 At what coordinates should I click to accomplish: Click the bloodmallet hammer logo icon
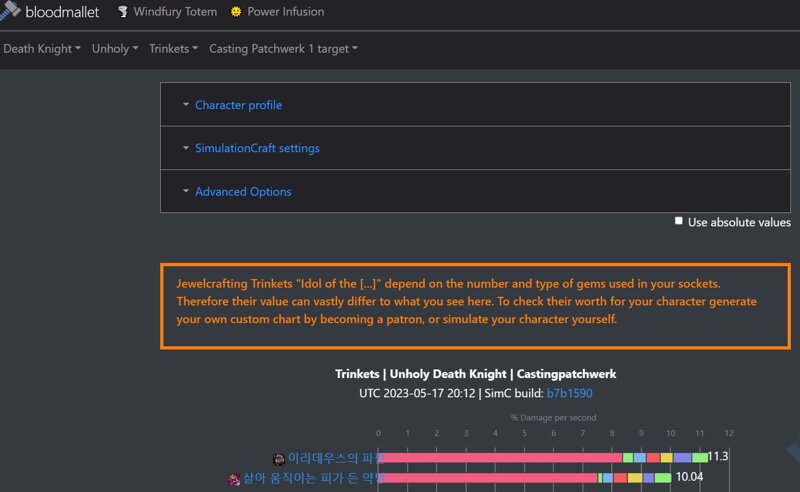tap(9, 9)
